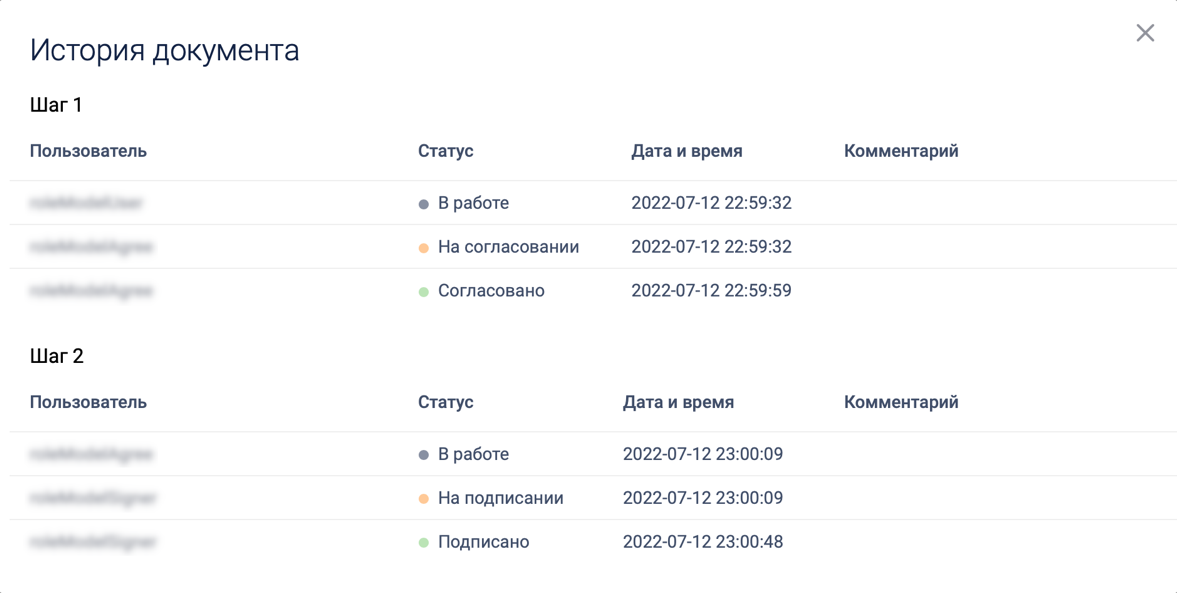Click orange dot beside На согласовании
The height and width of the screenshot is (593, 1177).
[x=424, y=248]
